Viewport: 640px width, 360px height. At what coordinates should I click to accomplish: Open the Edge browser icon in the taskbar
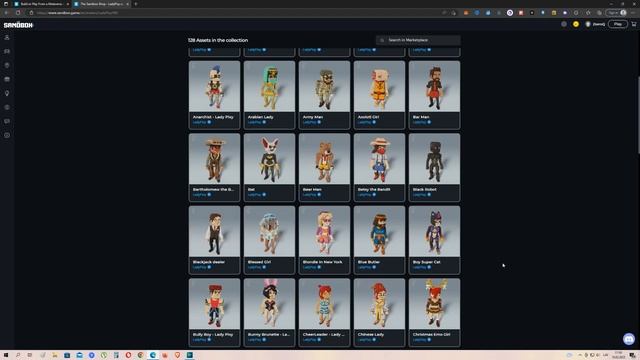click(153, 355)
